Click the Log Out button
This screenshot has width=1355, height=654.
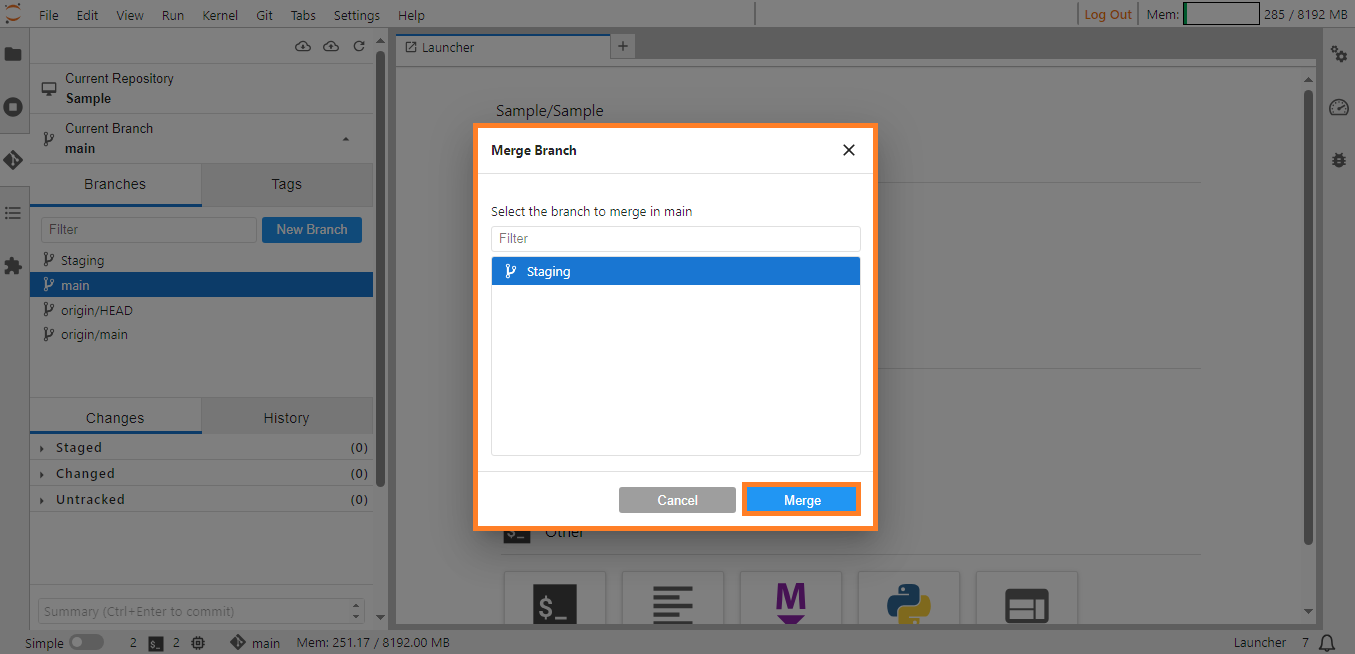pyautogui.click(x=1108, y=15)
